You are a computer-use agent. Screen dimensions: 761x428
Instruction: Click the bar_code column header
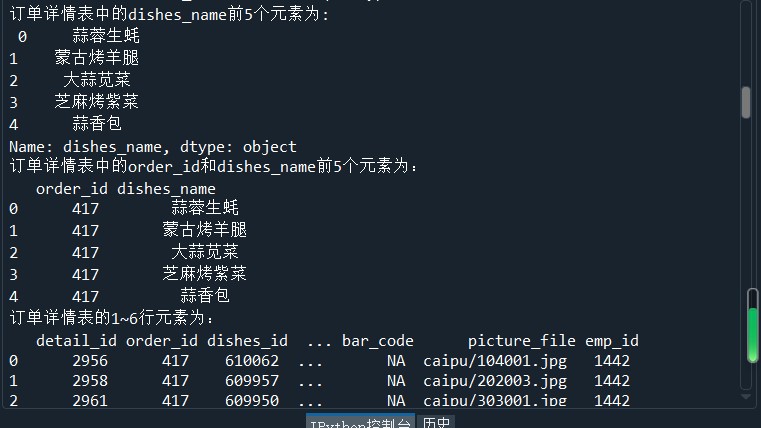click(x=378, y=340)
